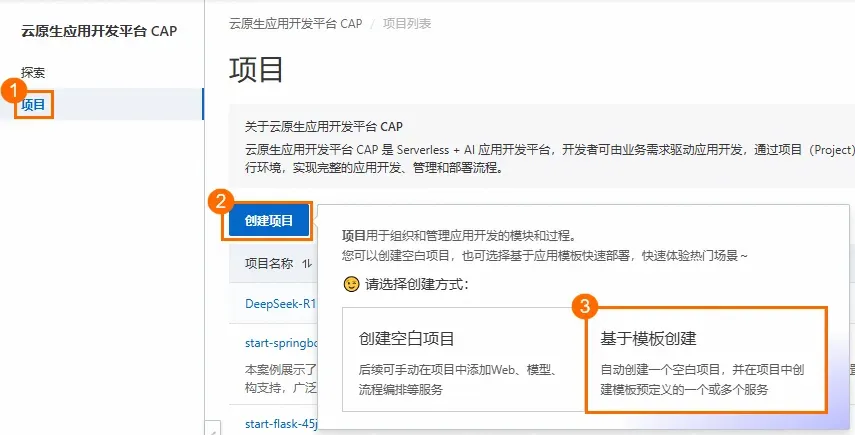Choose the 基于模板创建 card
Image resolution: width=855 pixels, height=435 pixels.
click(706, 359)
